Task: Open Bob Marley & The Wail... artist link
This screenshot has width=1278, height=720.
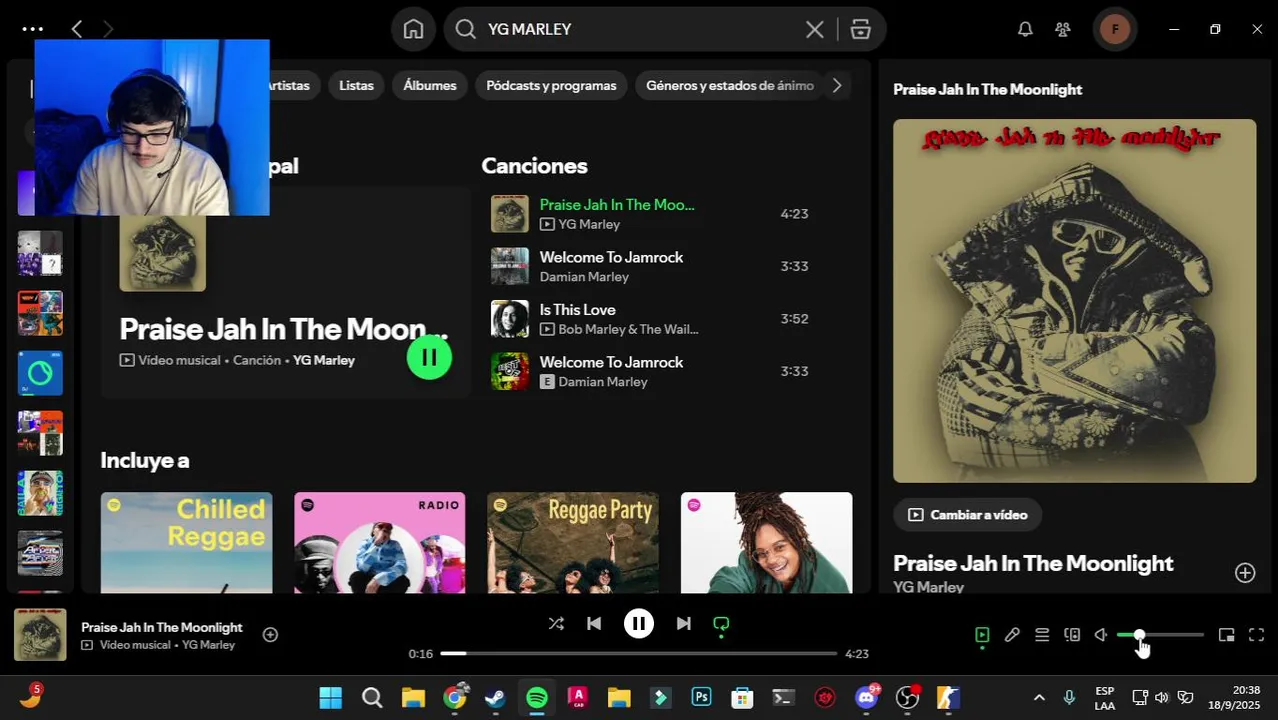Action: click(x=628, y=329)
